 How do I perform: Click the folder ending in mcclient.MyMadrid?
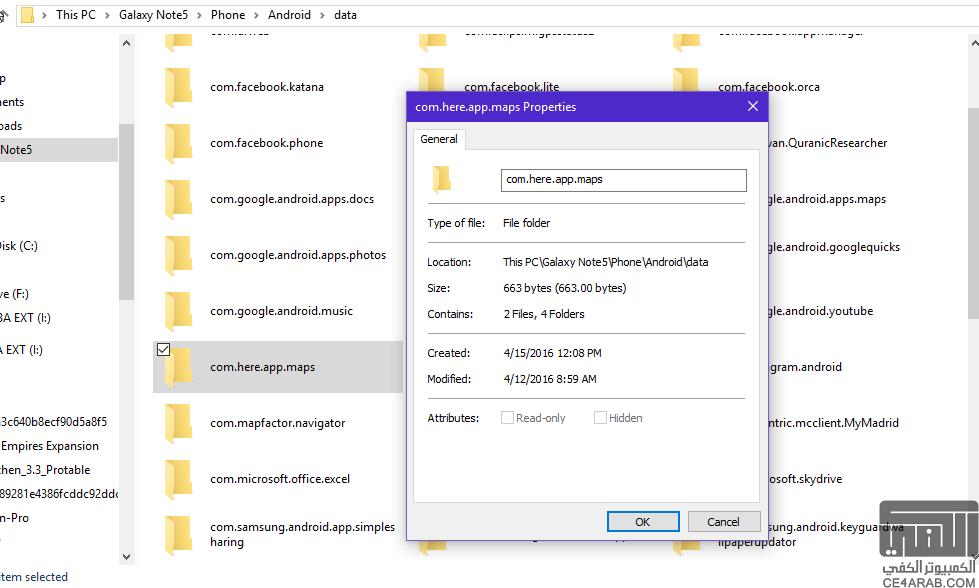coord(834,423)
